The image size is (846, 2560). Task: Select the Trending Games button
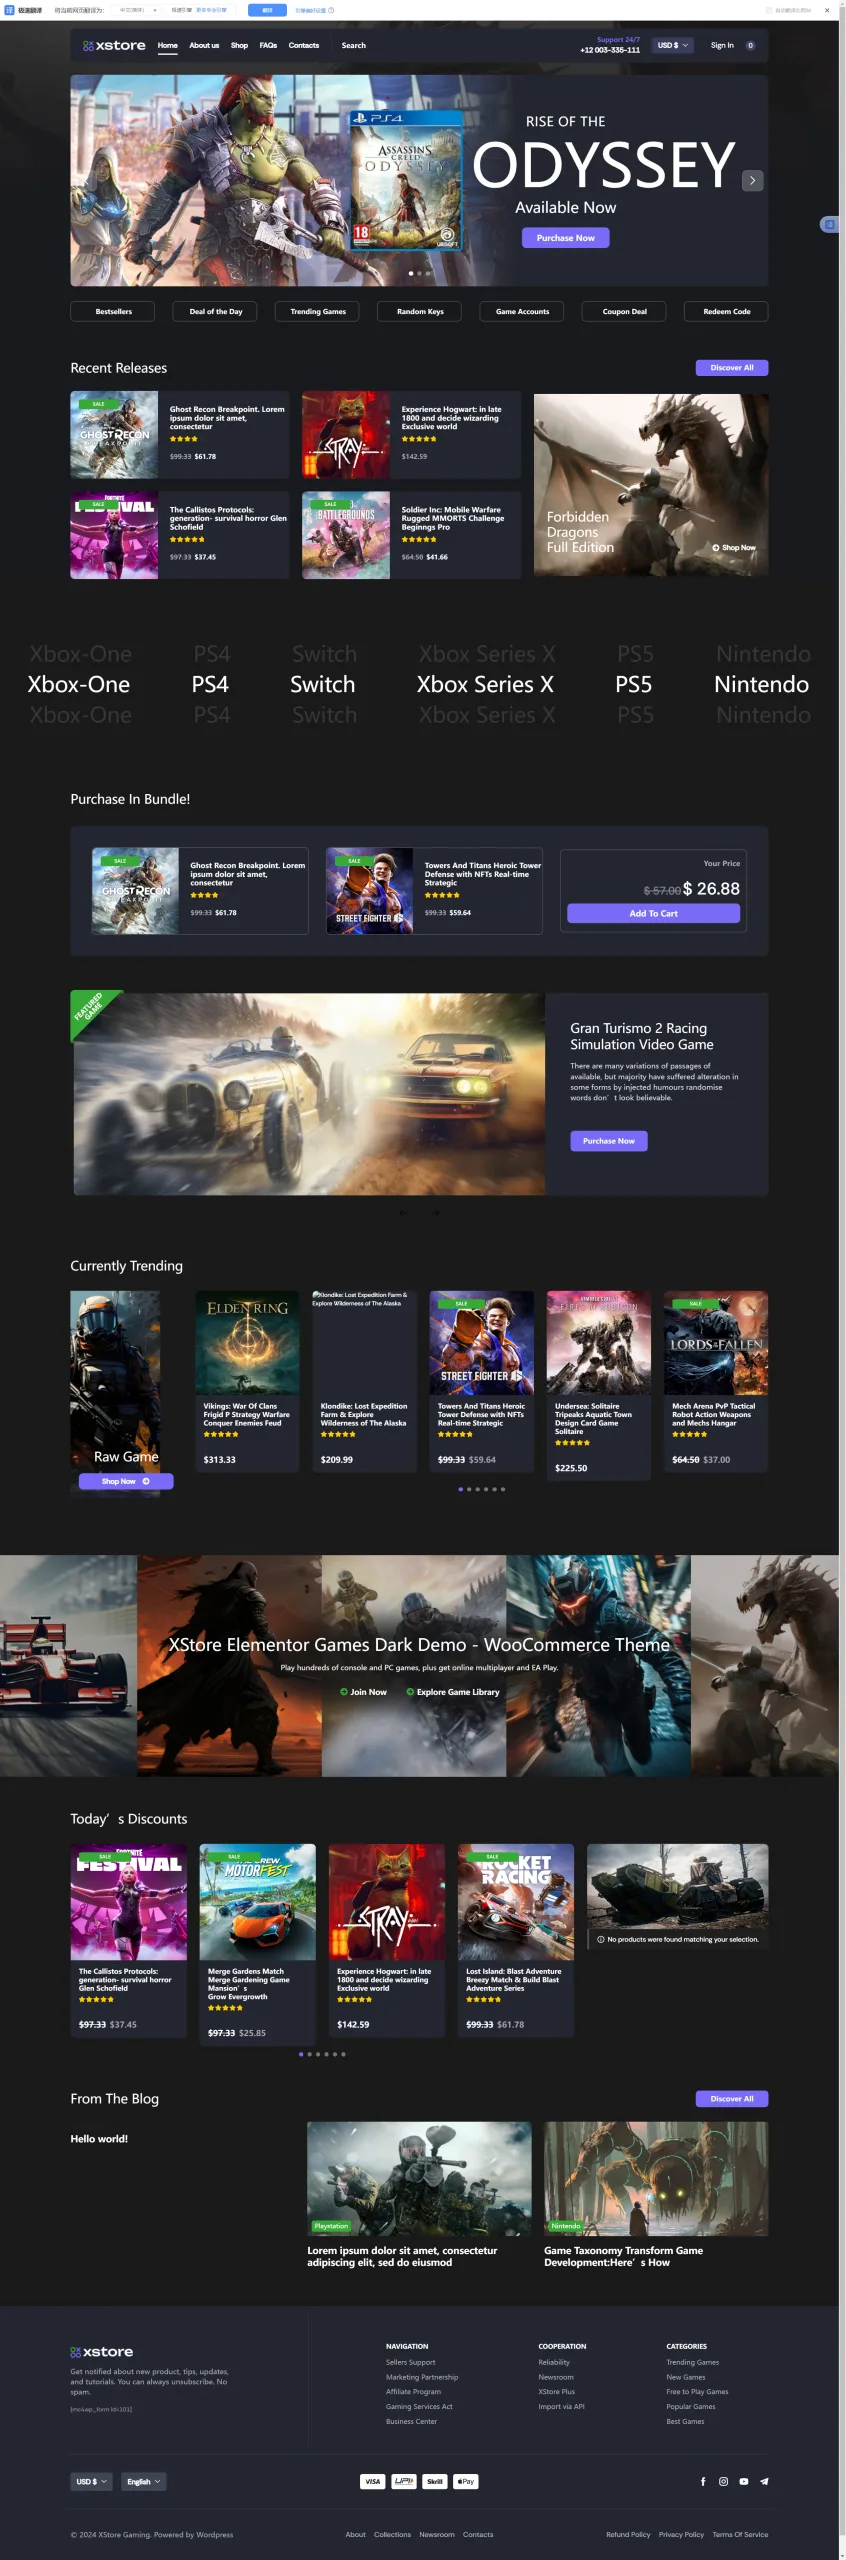pos(318,312)
